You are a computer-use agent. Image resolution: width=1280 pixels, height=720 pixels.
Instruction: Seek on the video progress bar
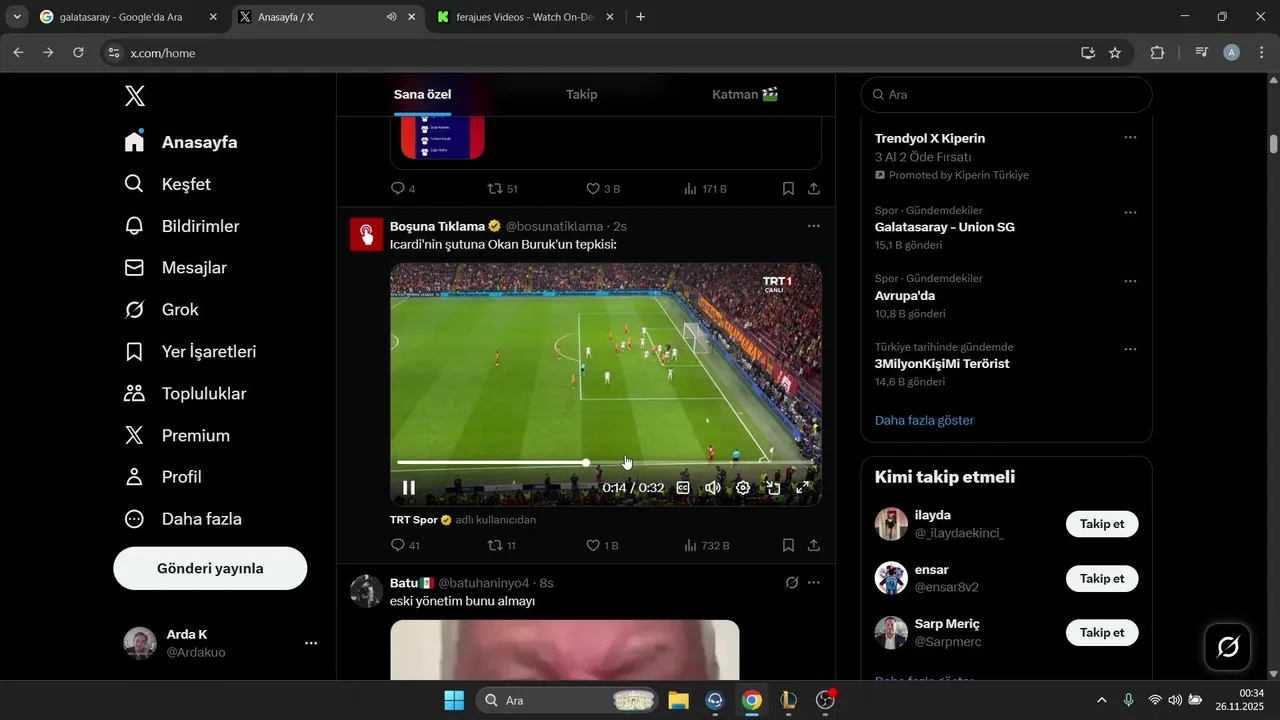[x=606, y=463]
